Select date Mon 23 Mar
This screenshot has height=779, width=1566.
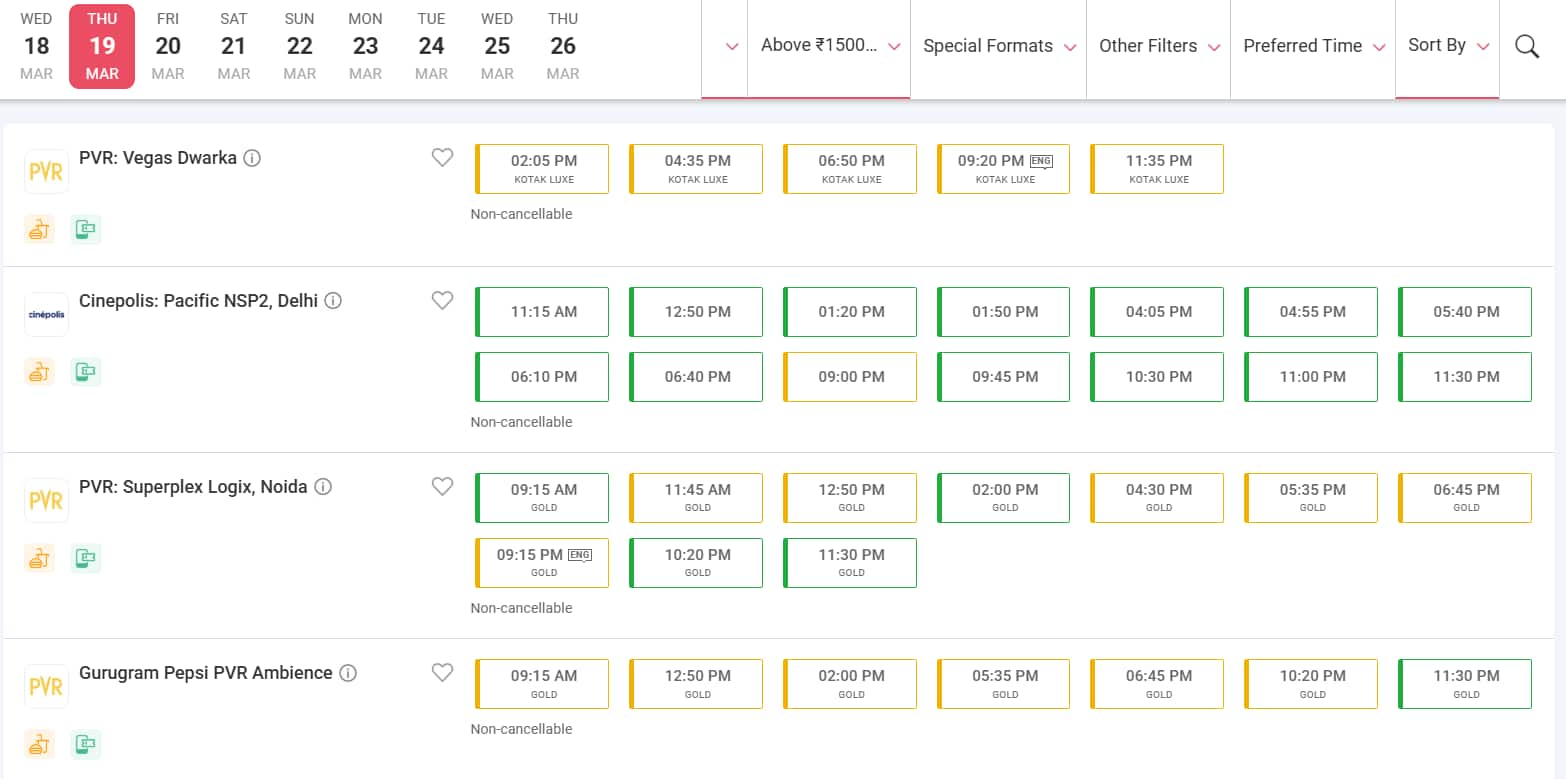coord(366,46)
